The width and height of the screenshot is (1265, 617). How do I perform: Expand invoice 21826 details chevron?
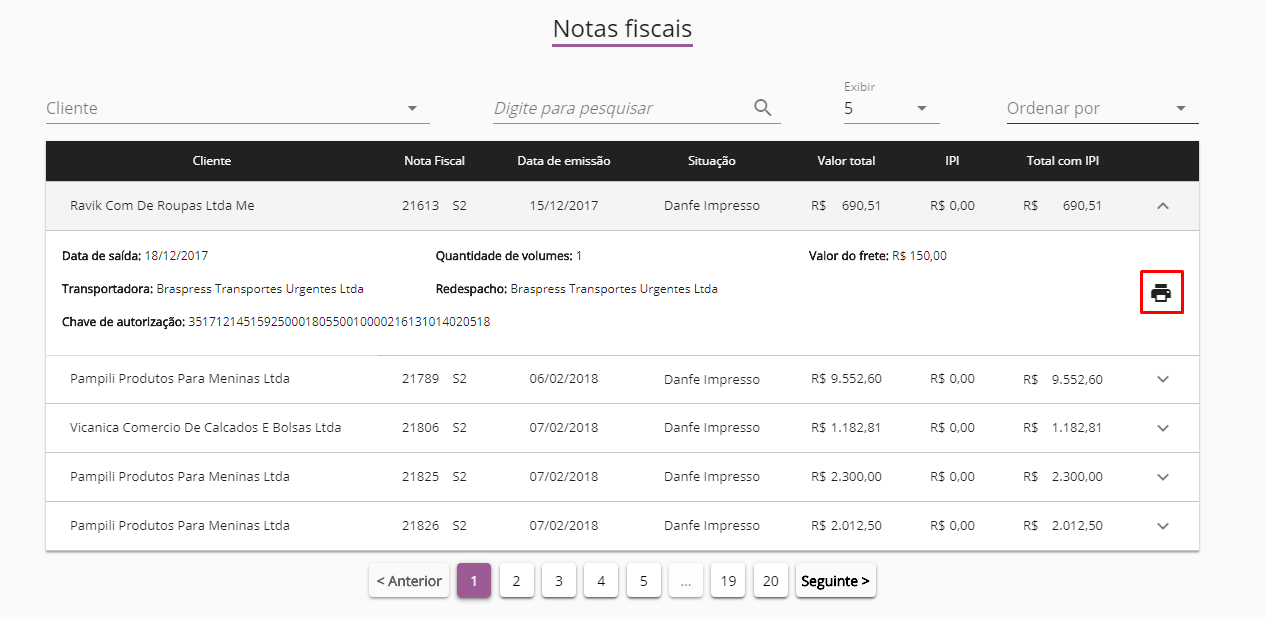[1162, 526]
